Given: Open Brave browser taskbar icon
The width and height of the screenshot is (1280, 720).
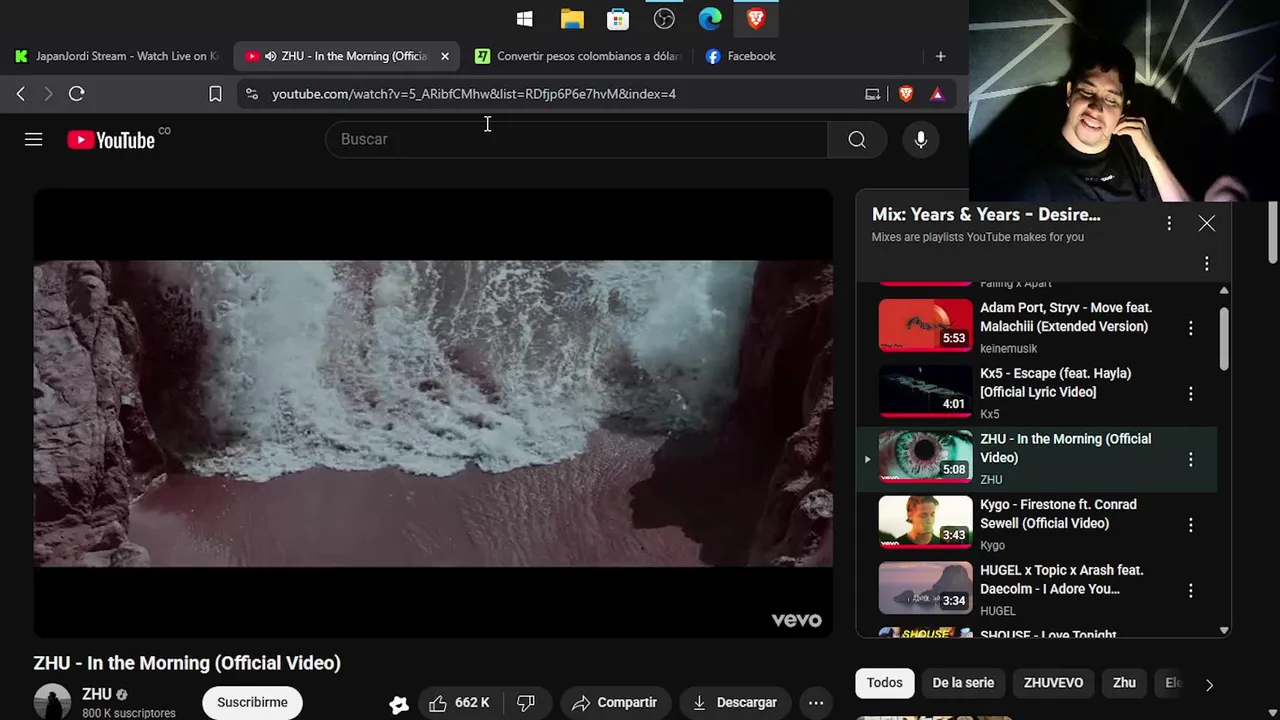Looking at the screenshot, I should [756, 18].
